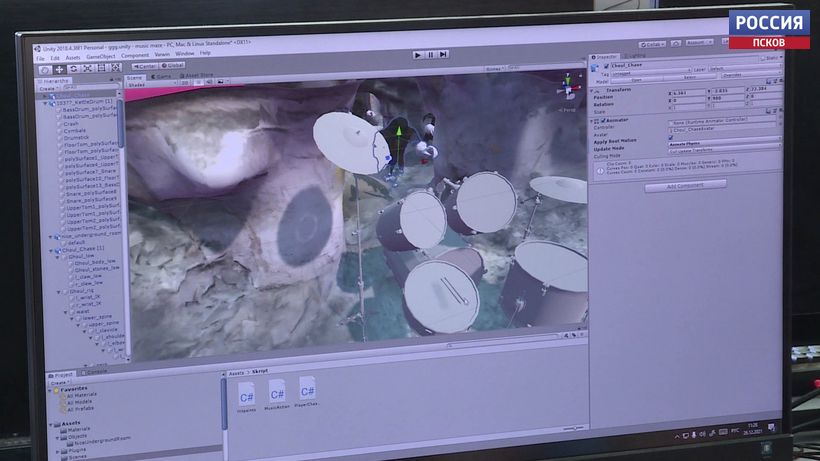Click the taskbar volume icon

pos(702,434)
